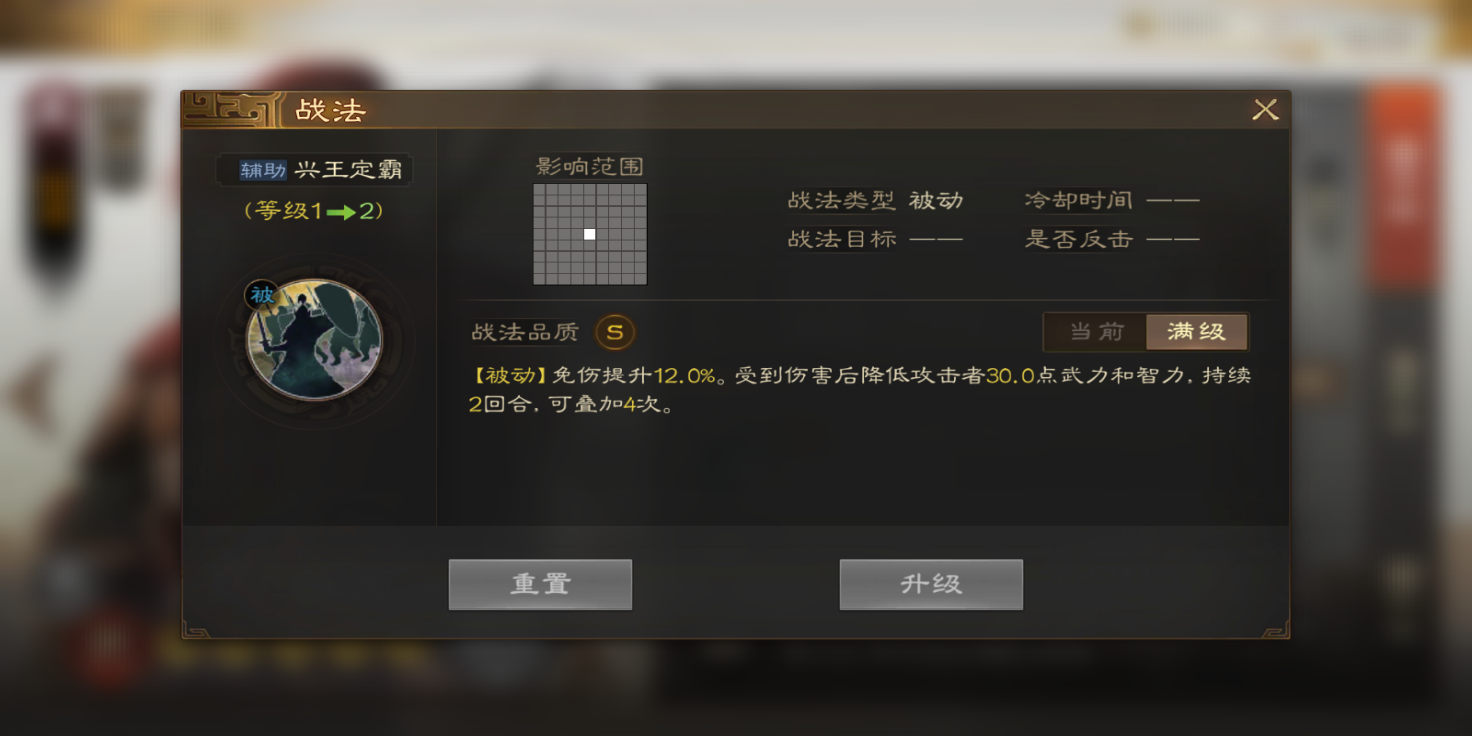Click the 影响范围 grid thumbnail

click(590, 234)
